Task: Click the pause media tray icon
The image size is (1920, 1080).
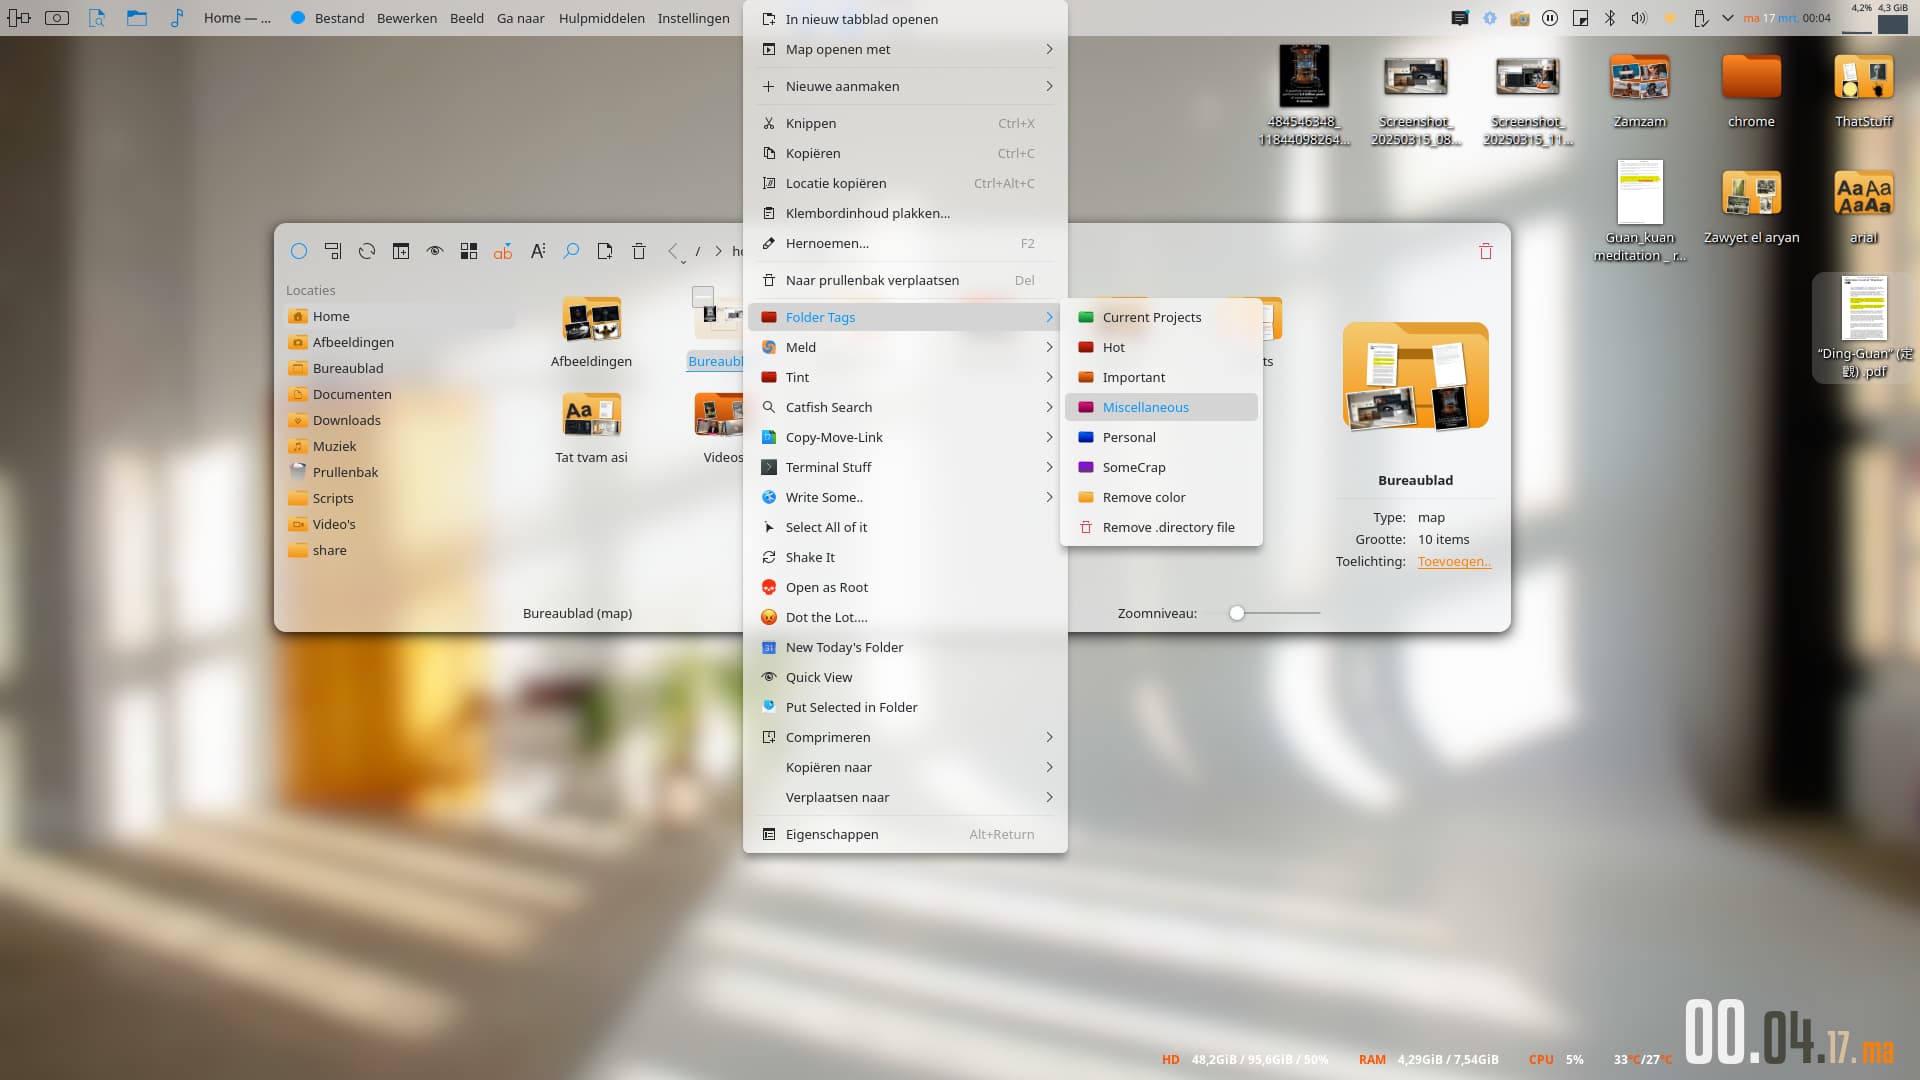Action: click(1550, 18)
